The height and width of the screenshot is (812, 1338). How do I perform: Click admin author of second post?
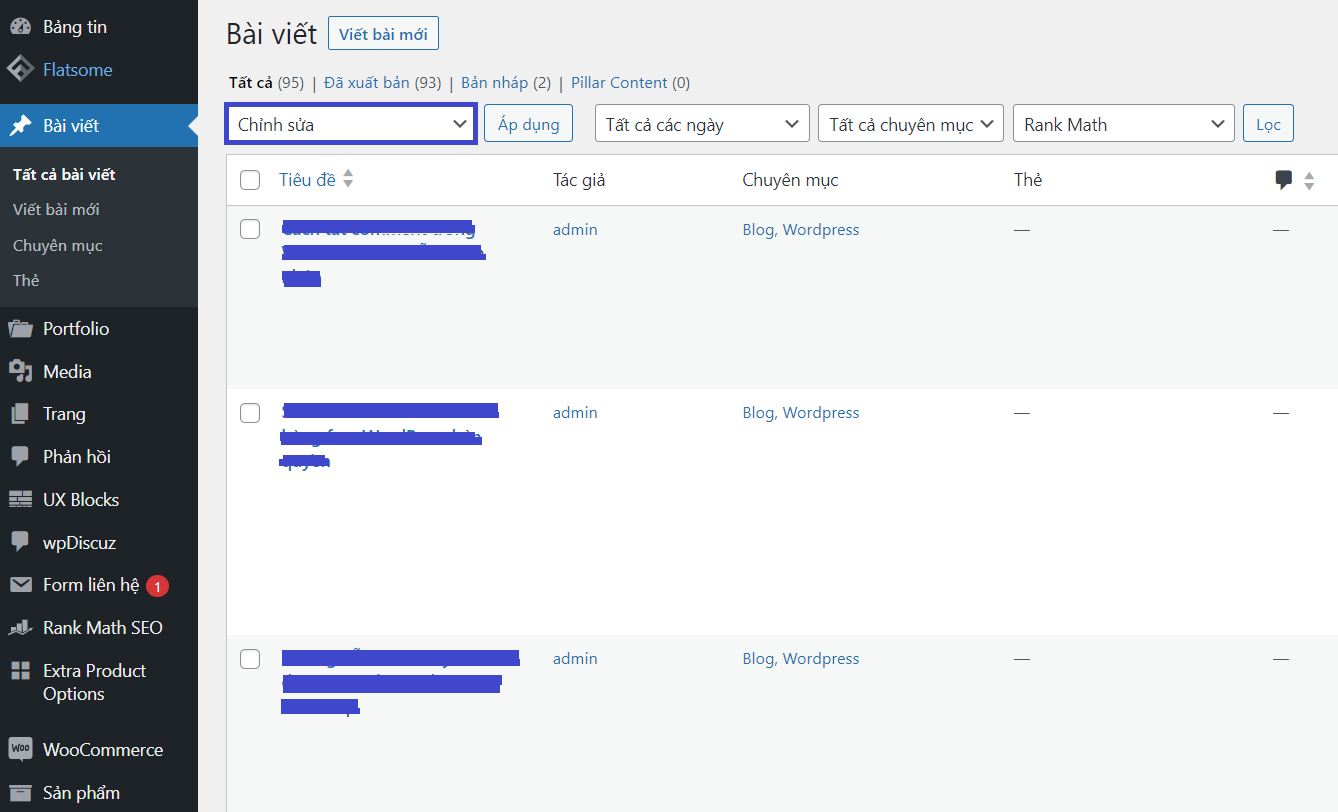tap(575, 413)
